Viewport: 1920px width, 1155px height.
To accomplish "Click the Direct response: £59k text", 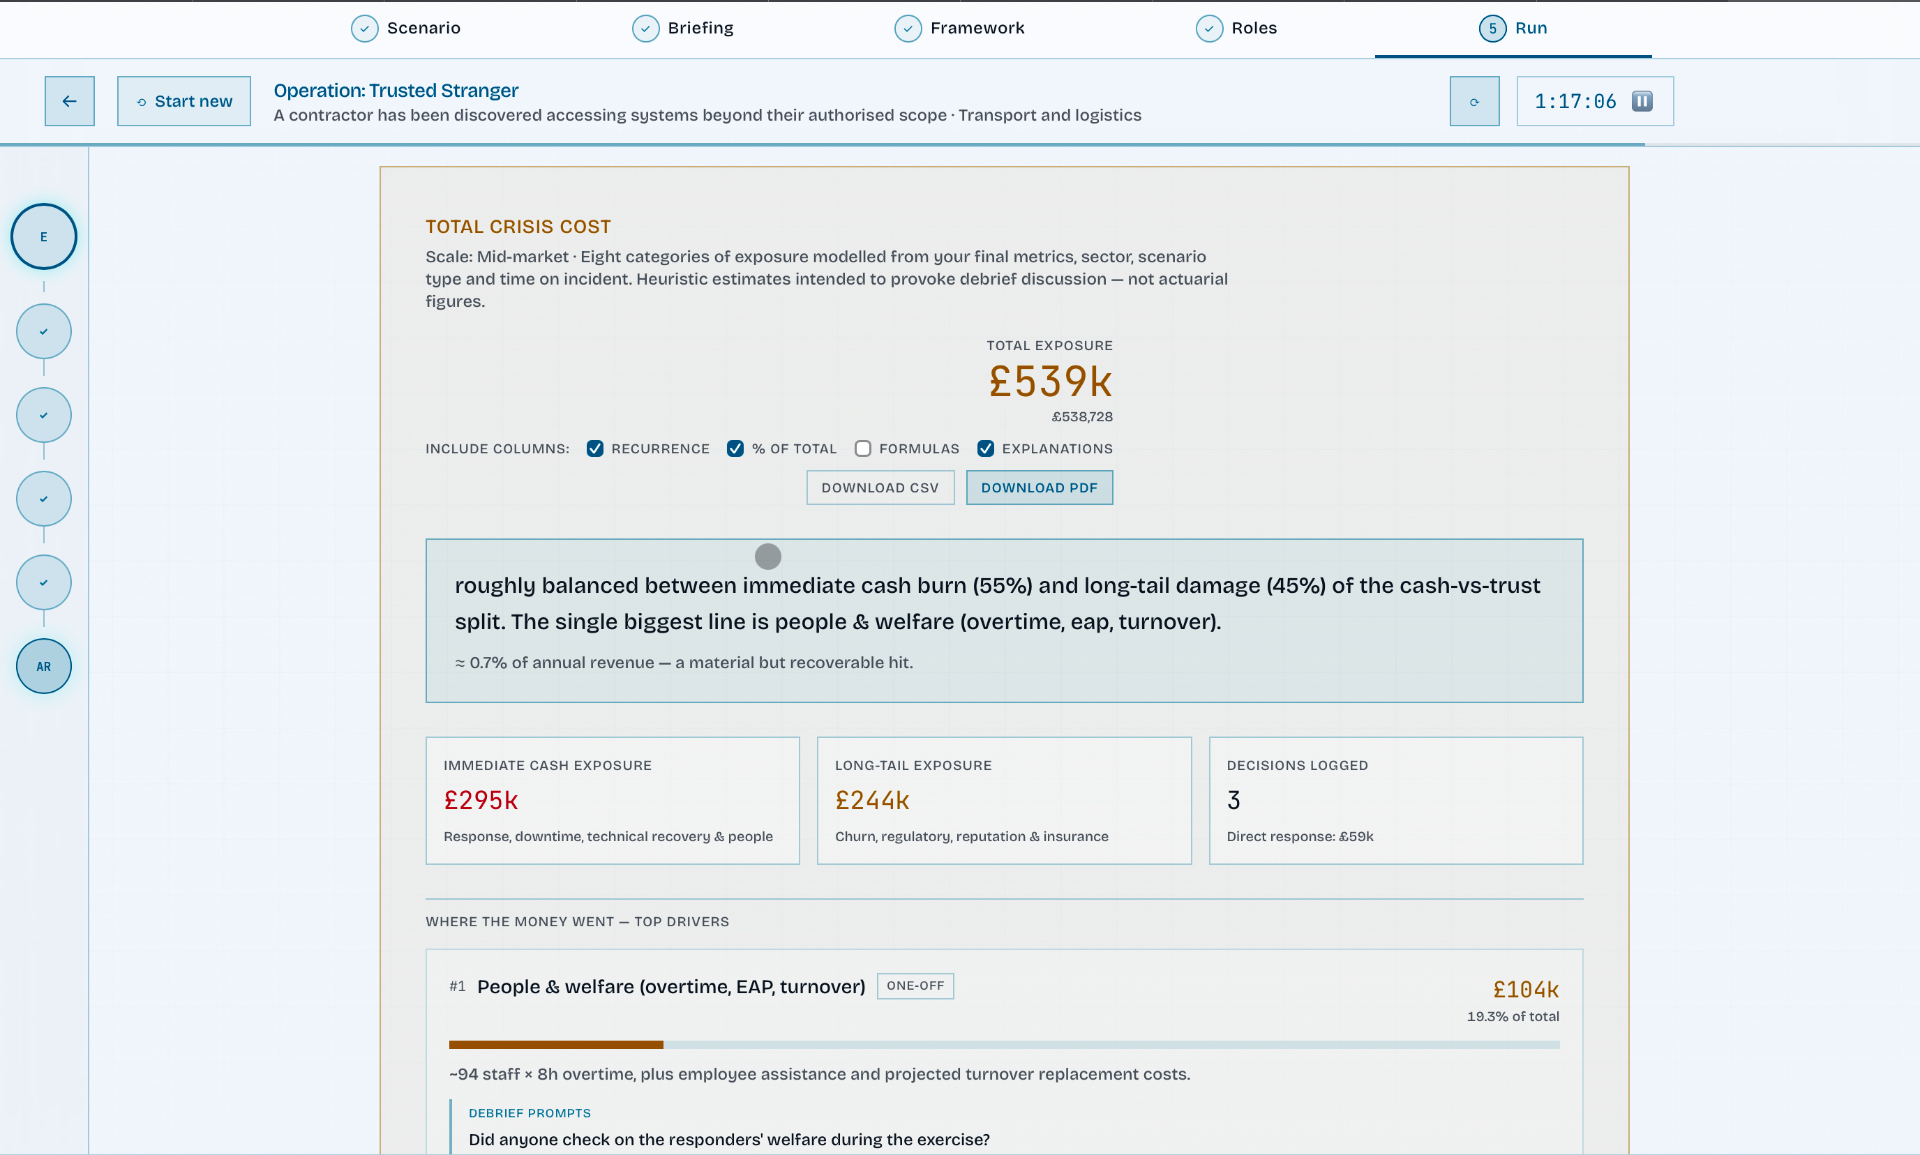I will click(1300, 837).
